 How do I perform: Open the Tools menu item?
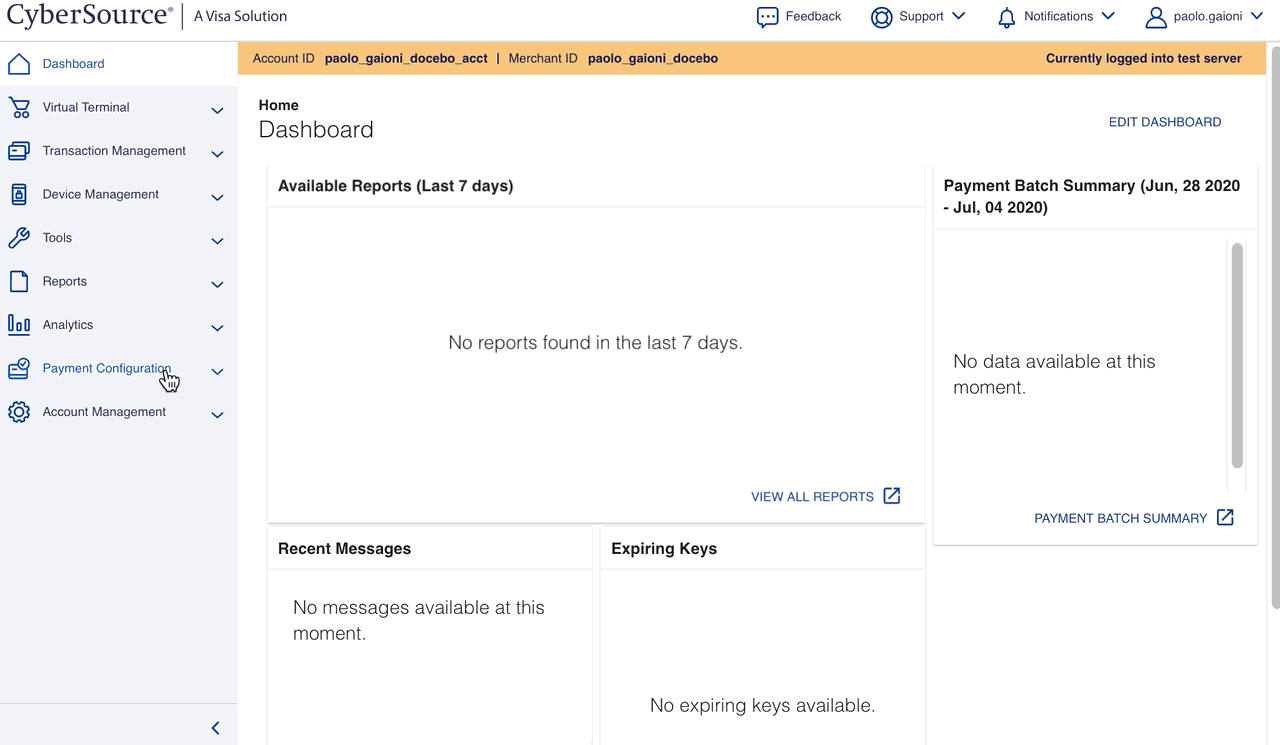[x=57, y=238]
